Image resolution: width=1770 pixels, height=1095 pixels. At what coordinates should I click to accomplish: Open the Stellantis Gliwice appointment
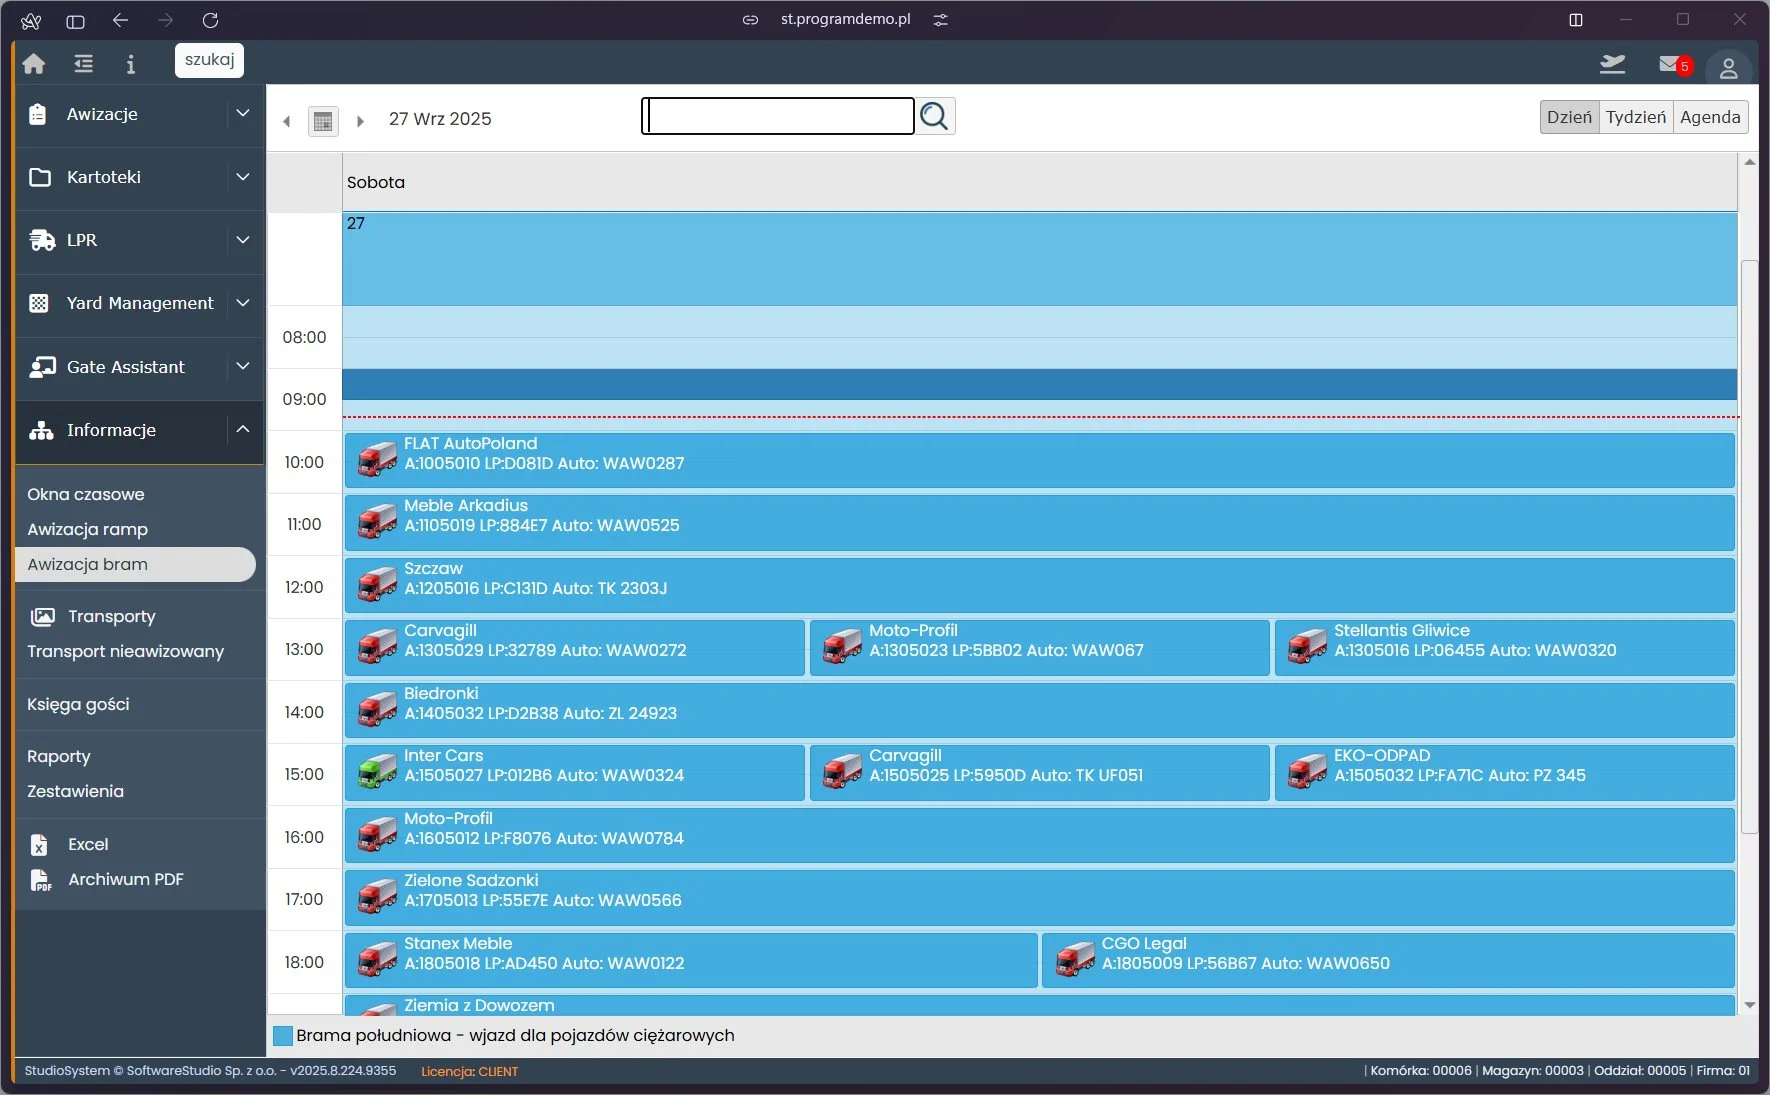click(1504, 648)
